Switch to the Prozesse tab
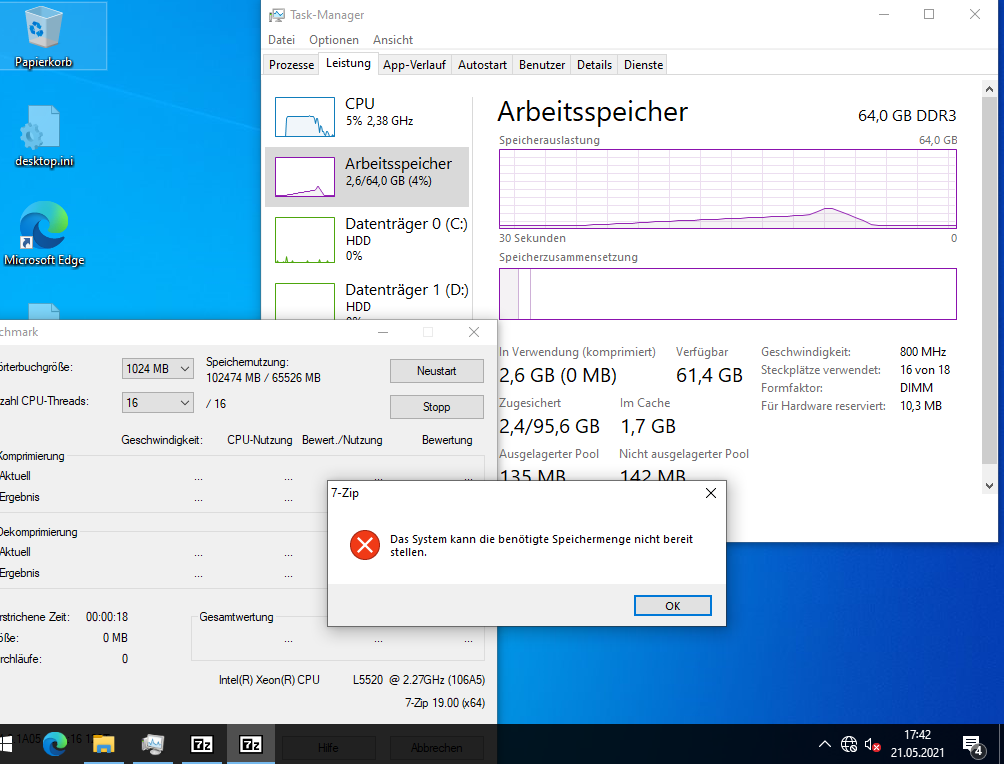Viewport: 1004px width, 764px height. pos(291,65)
